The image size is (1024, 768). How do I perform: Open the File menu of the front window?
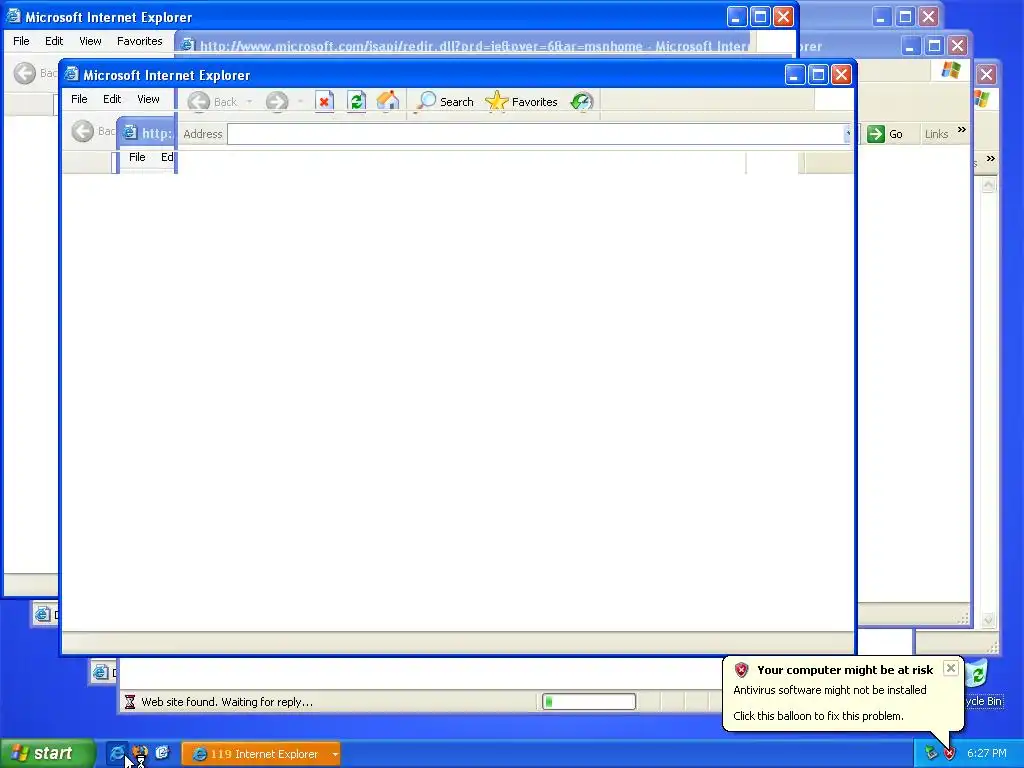tap(79, 99)
